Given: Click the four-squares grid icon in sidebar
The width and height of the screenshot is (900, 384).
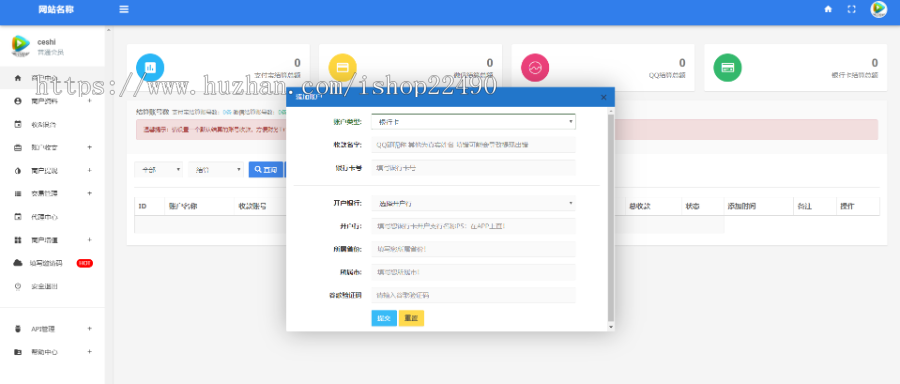Looking at the screenshot, I should 18,240.
